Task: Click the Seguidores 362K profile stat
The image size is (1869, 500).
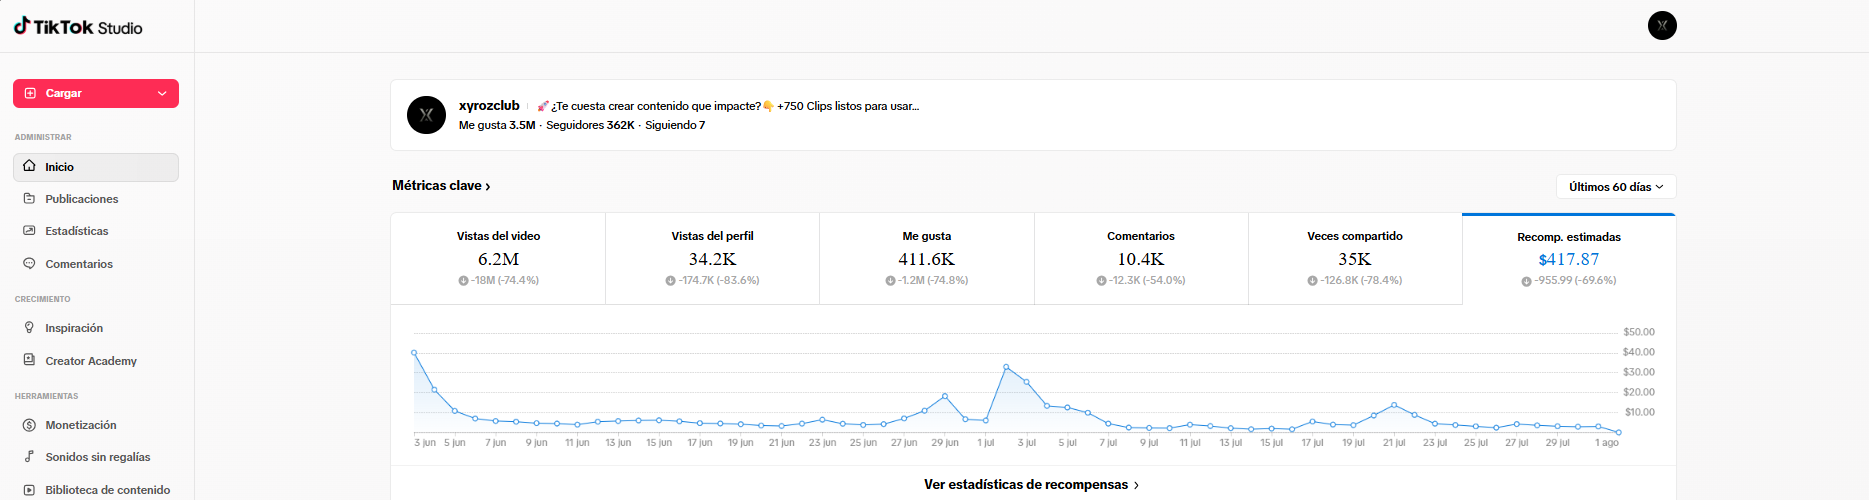Action: coord(590,125)
